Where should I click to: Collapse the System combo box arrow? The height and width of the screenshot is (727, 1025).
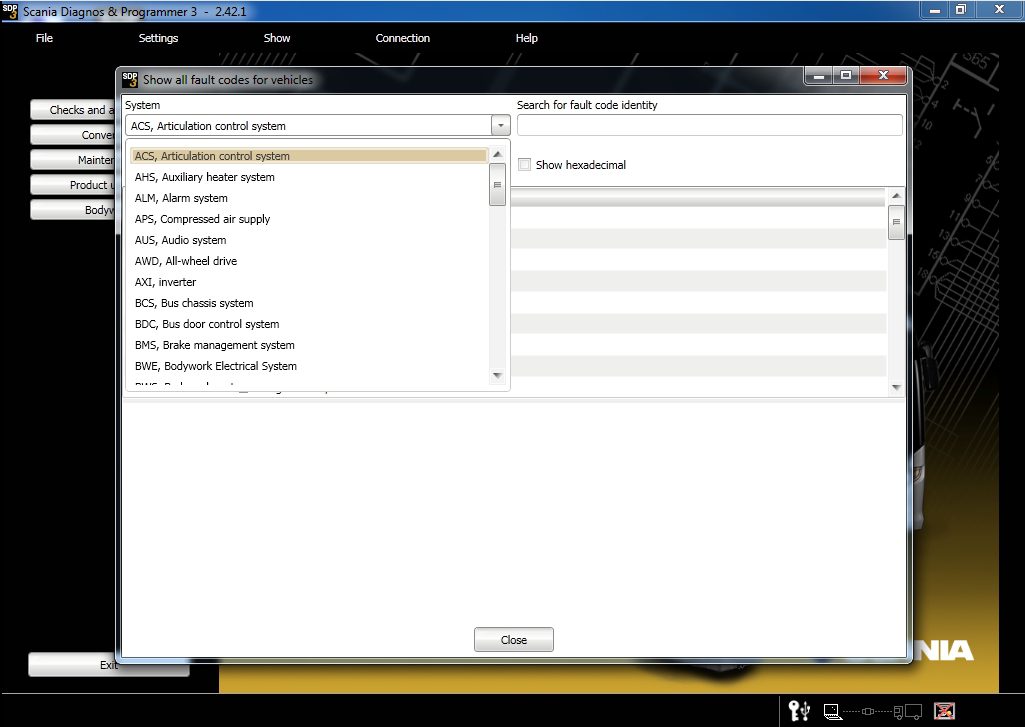[x=501, y=126]
